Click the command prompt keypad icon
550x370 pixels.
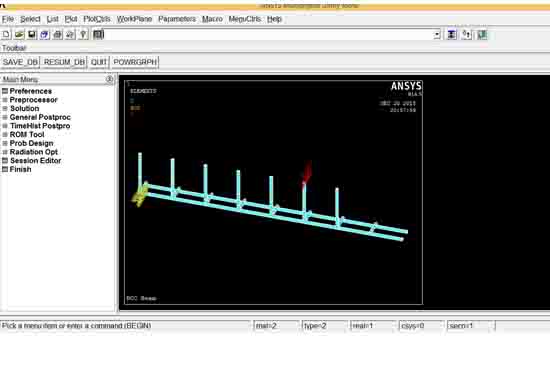[98, 34]
